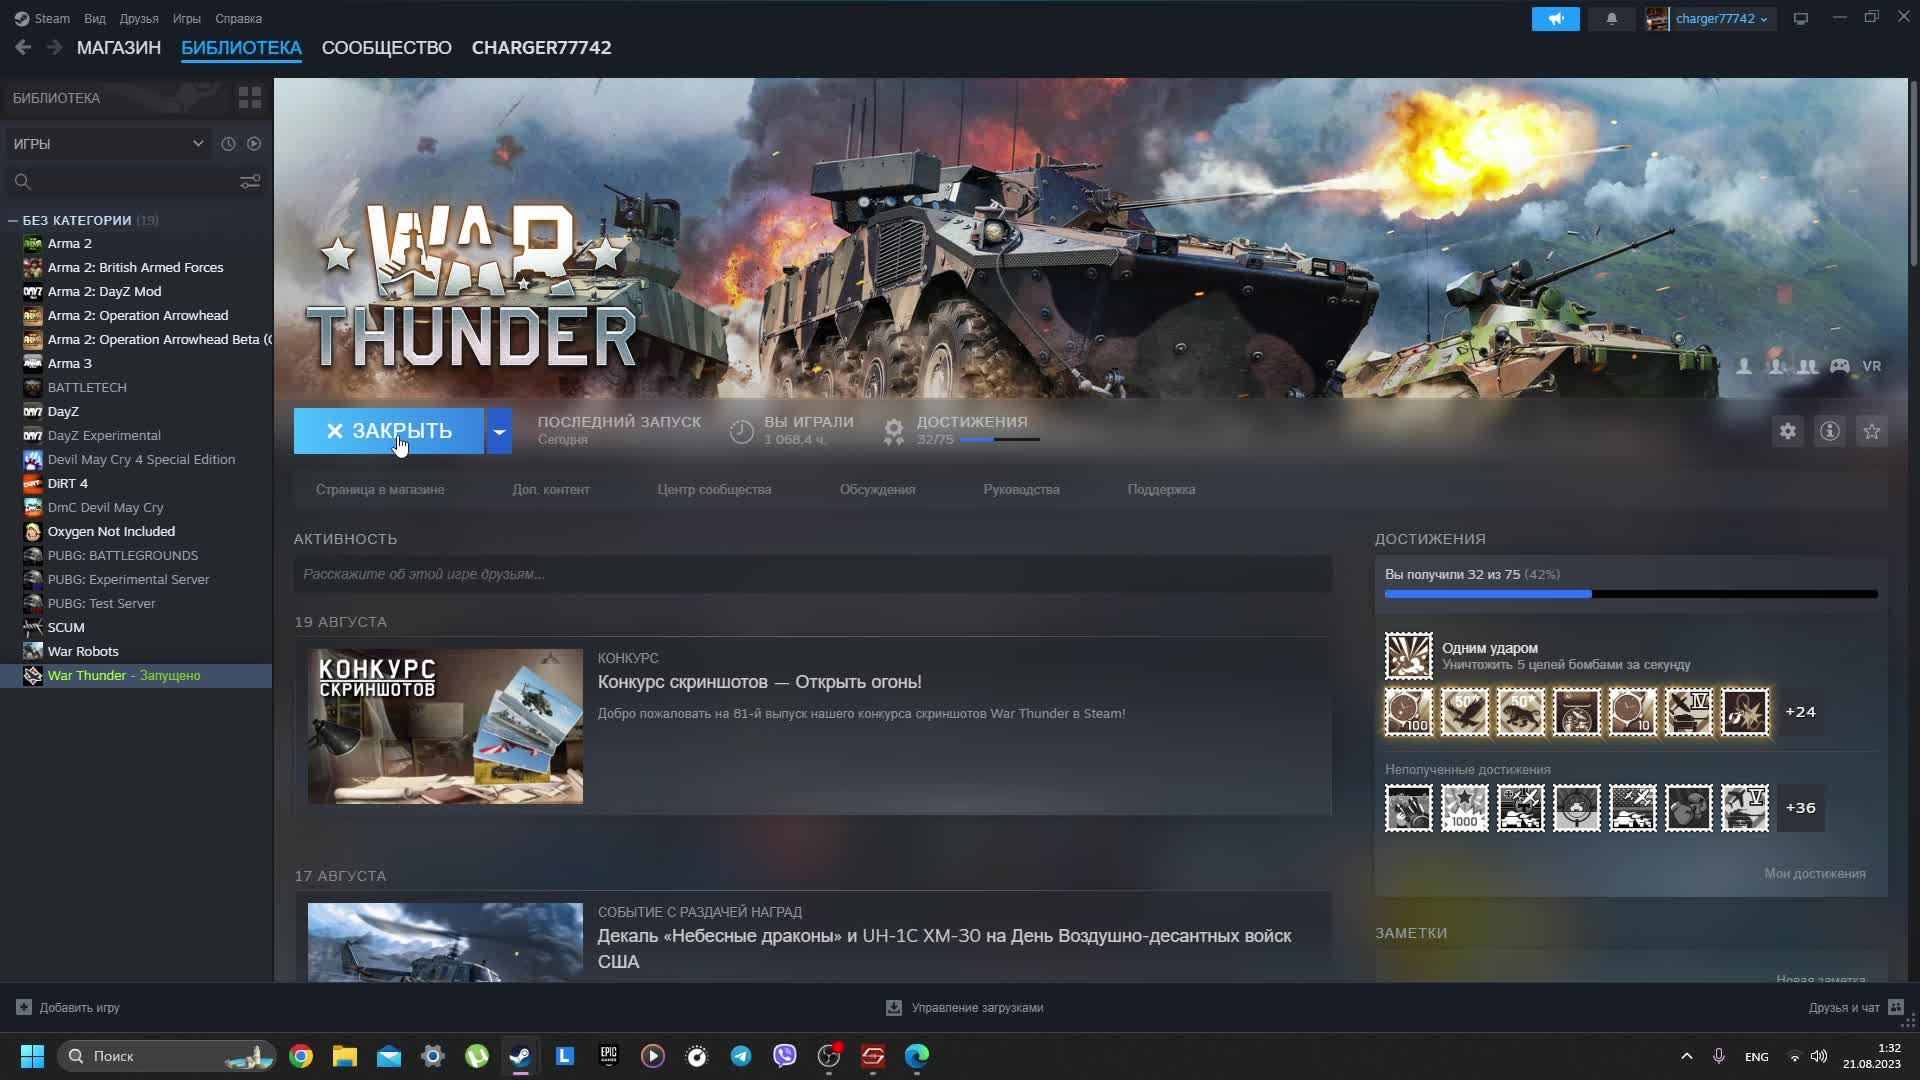
Task: Click the achievements progress bar 32 из 75
Action: point(1631,594)
